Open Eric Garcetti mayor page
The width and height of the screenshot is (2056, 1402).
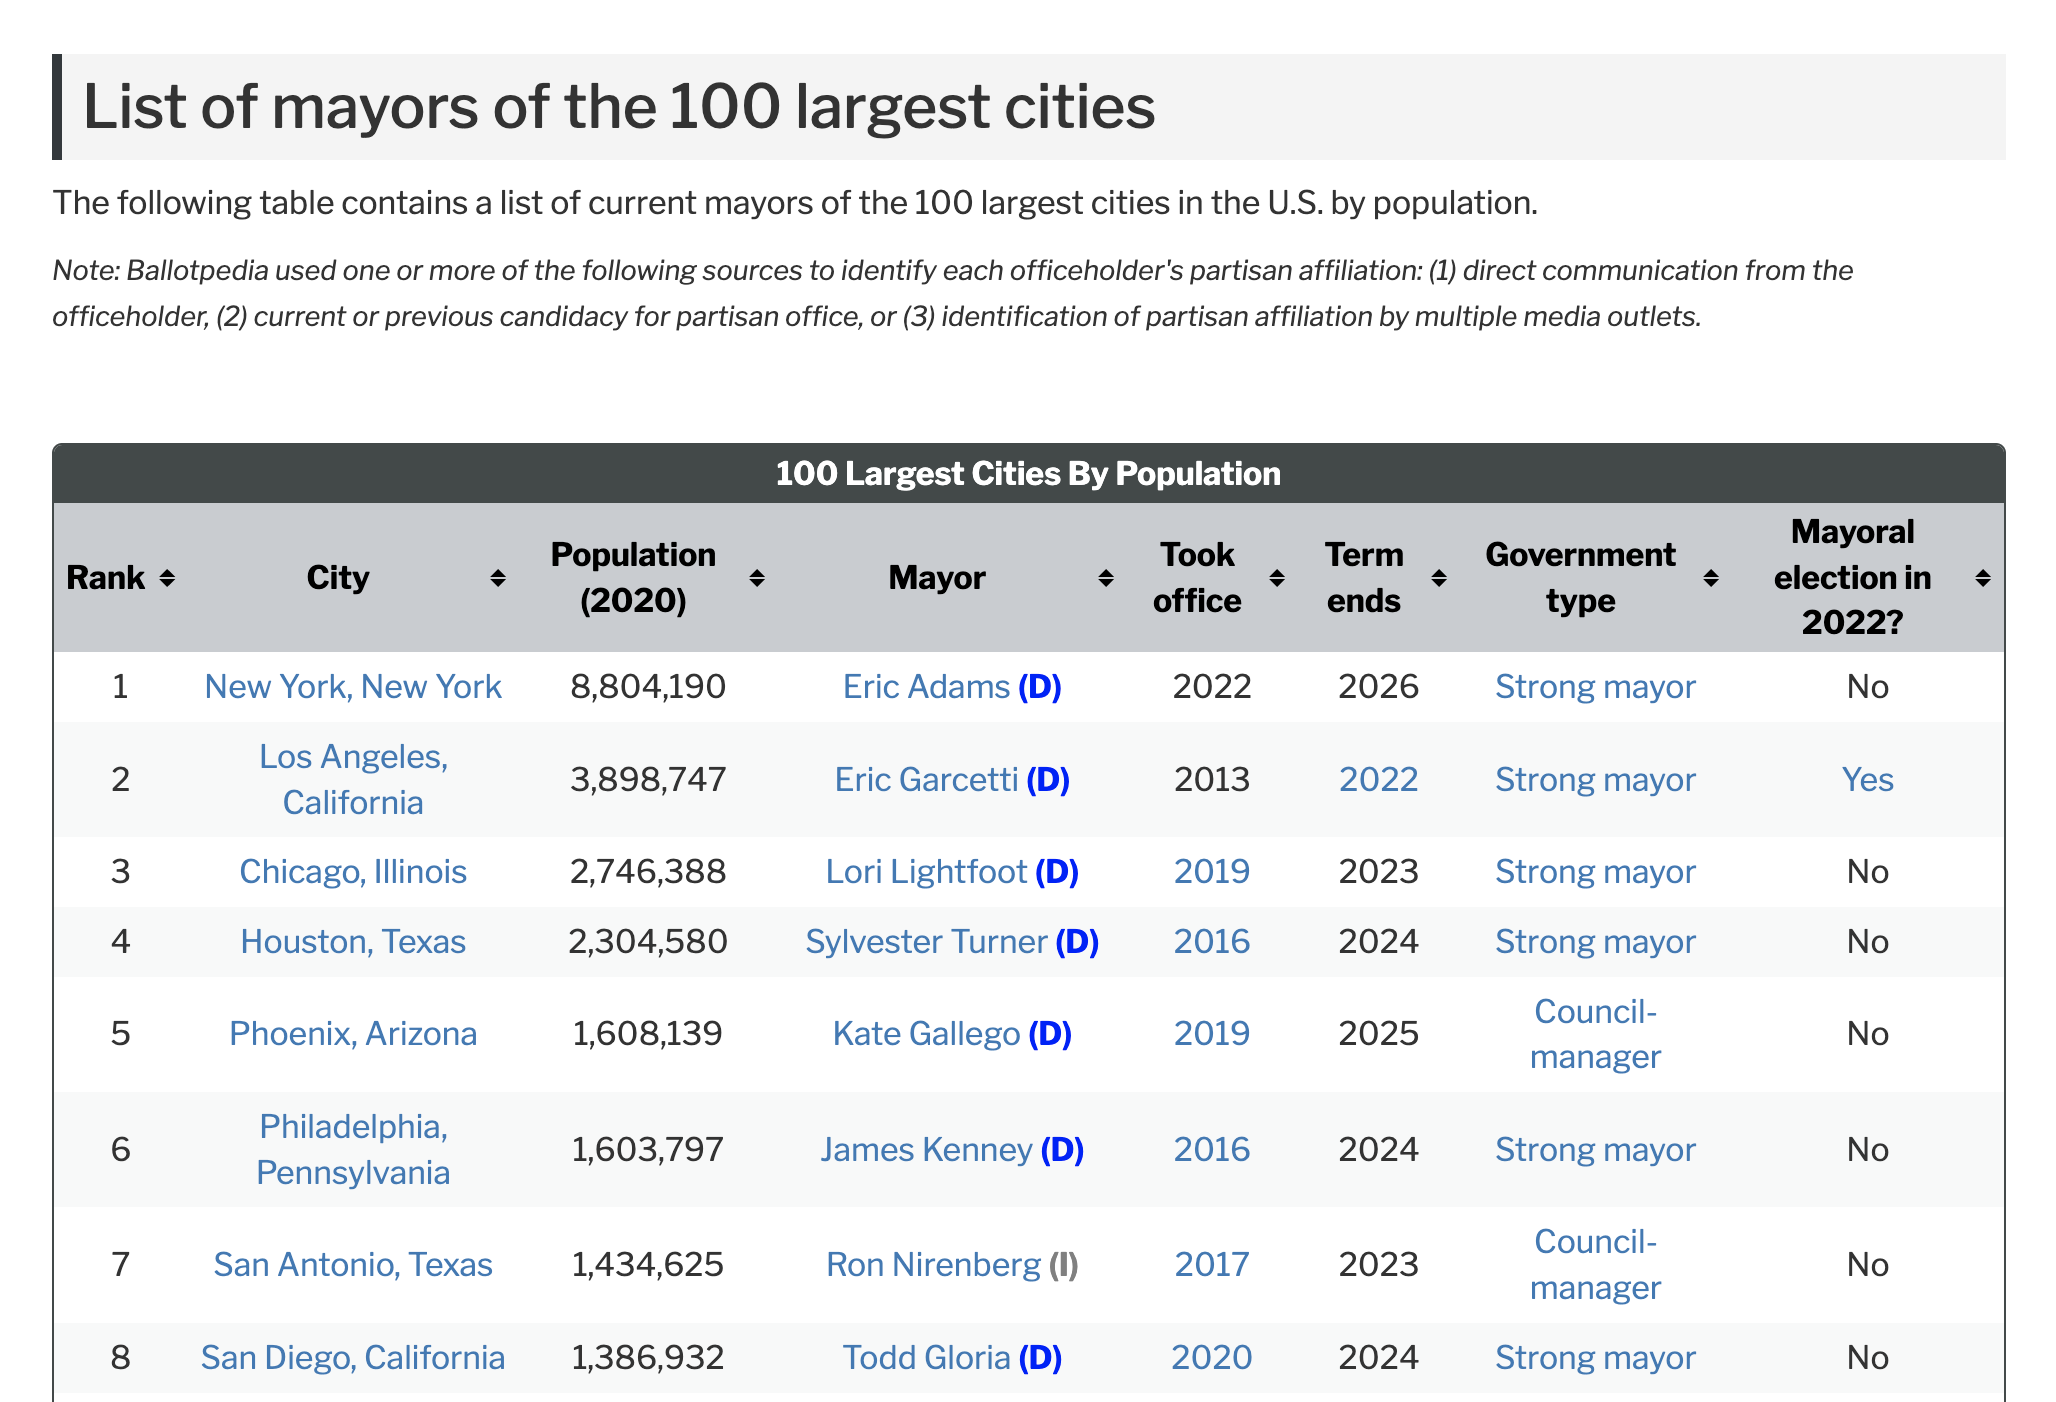pos(926,780)
